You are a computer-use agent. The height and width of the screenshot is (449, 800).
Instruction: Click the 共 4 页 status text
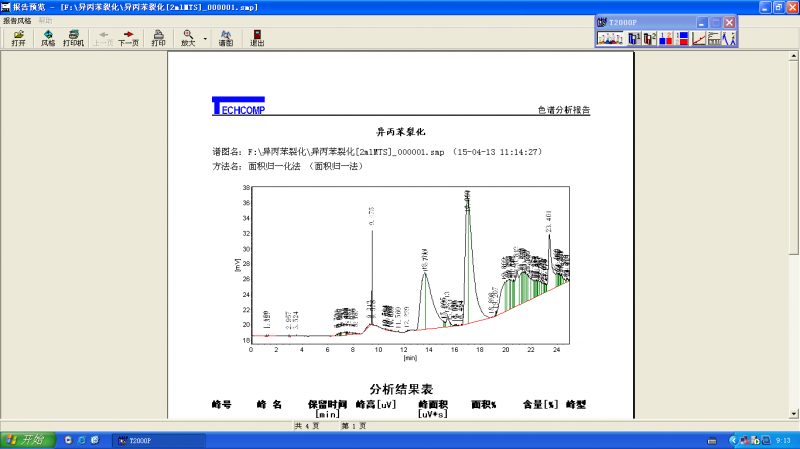point(307,426)
